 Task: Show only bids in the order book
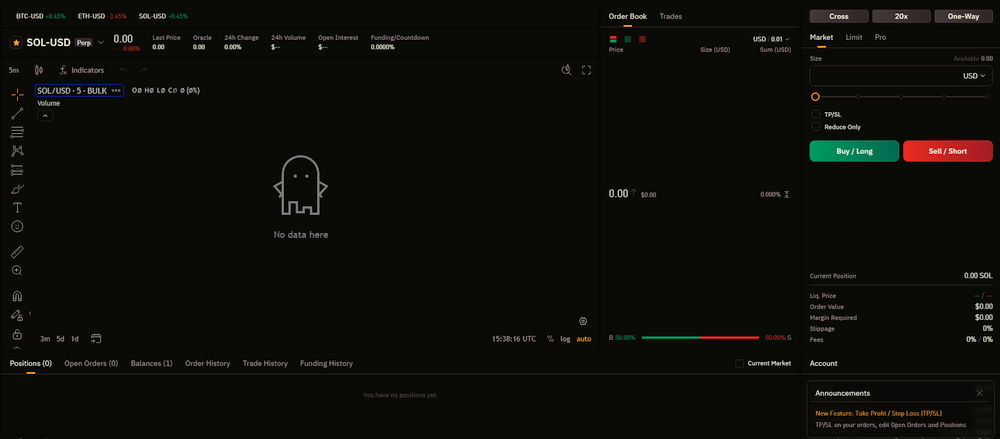click(x=628, y=40)
